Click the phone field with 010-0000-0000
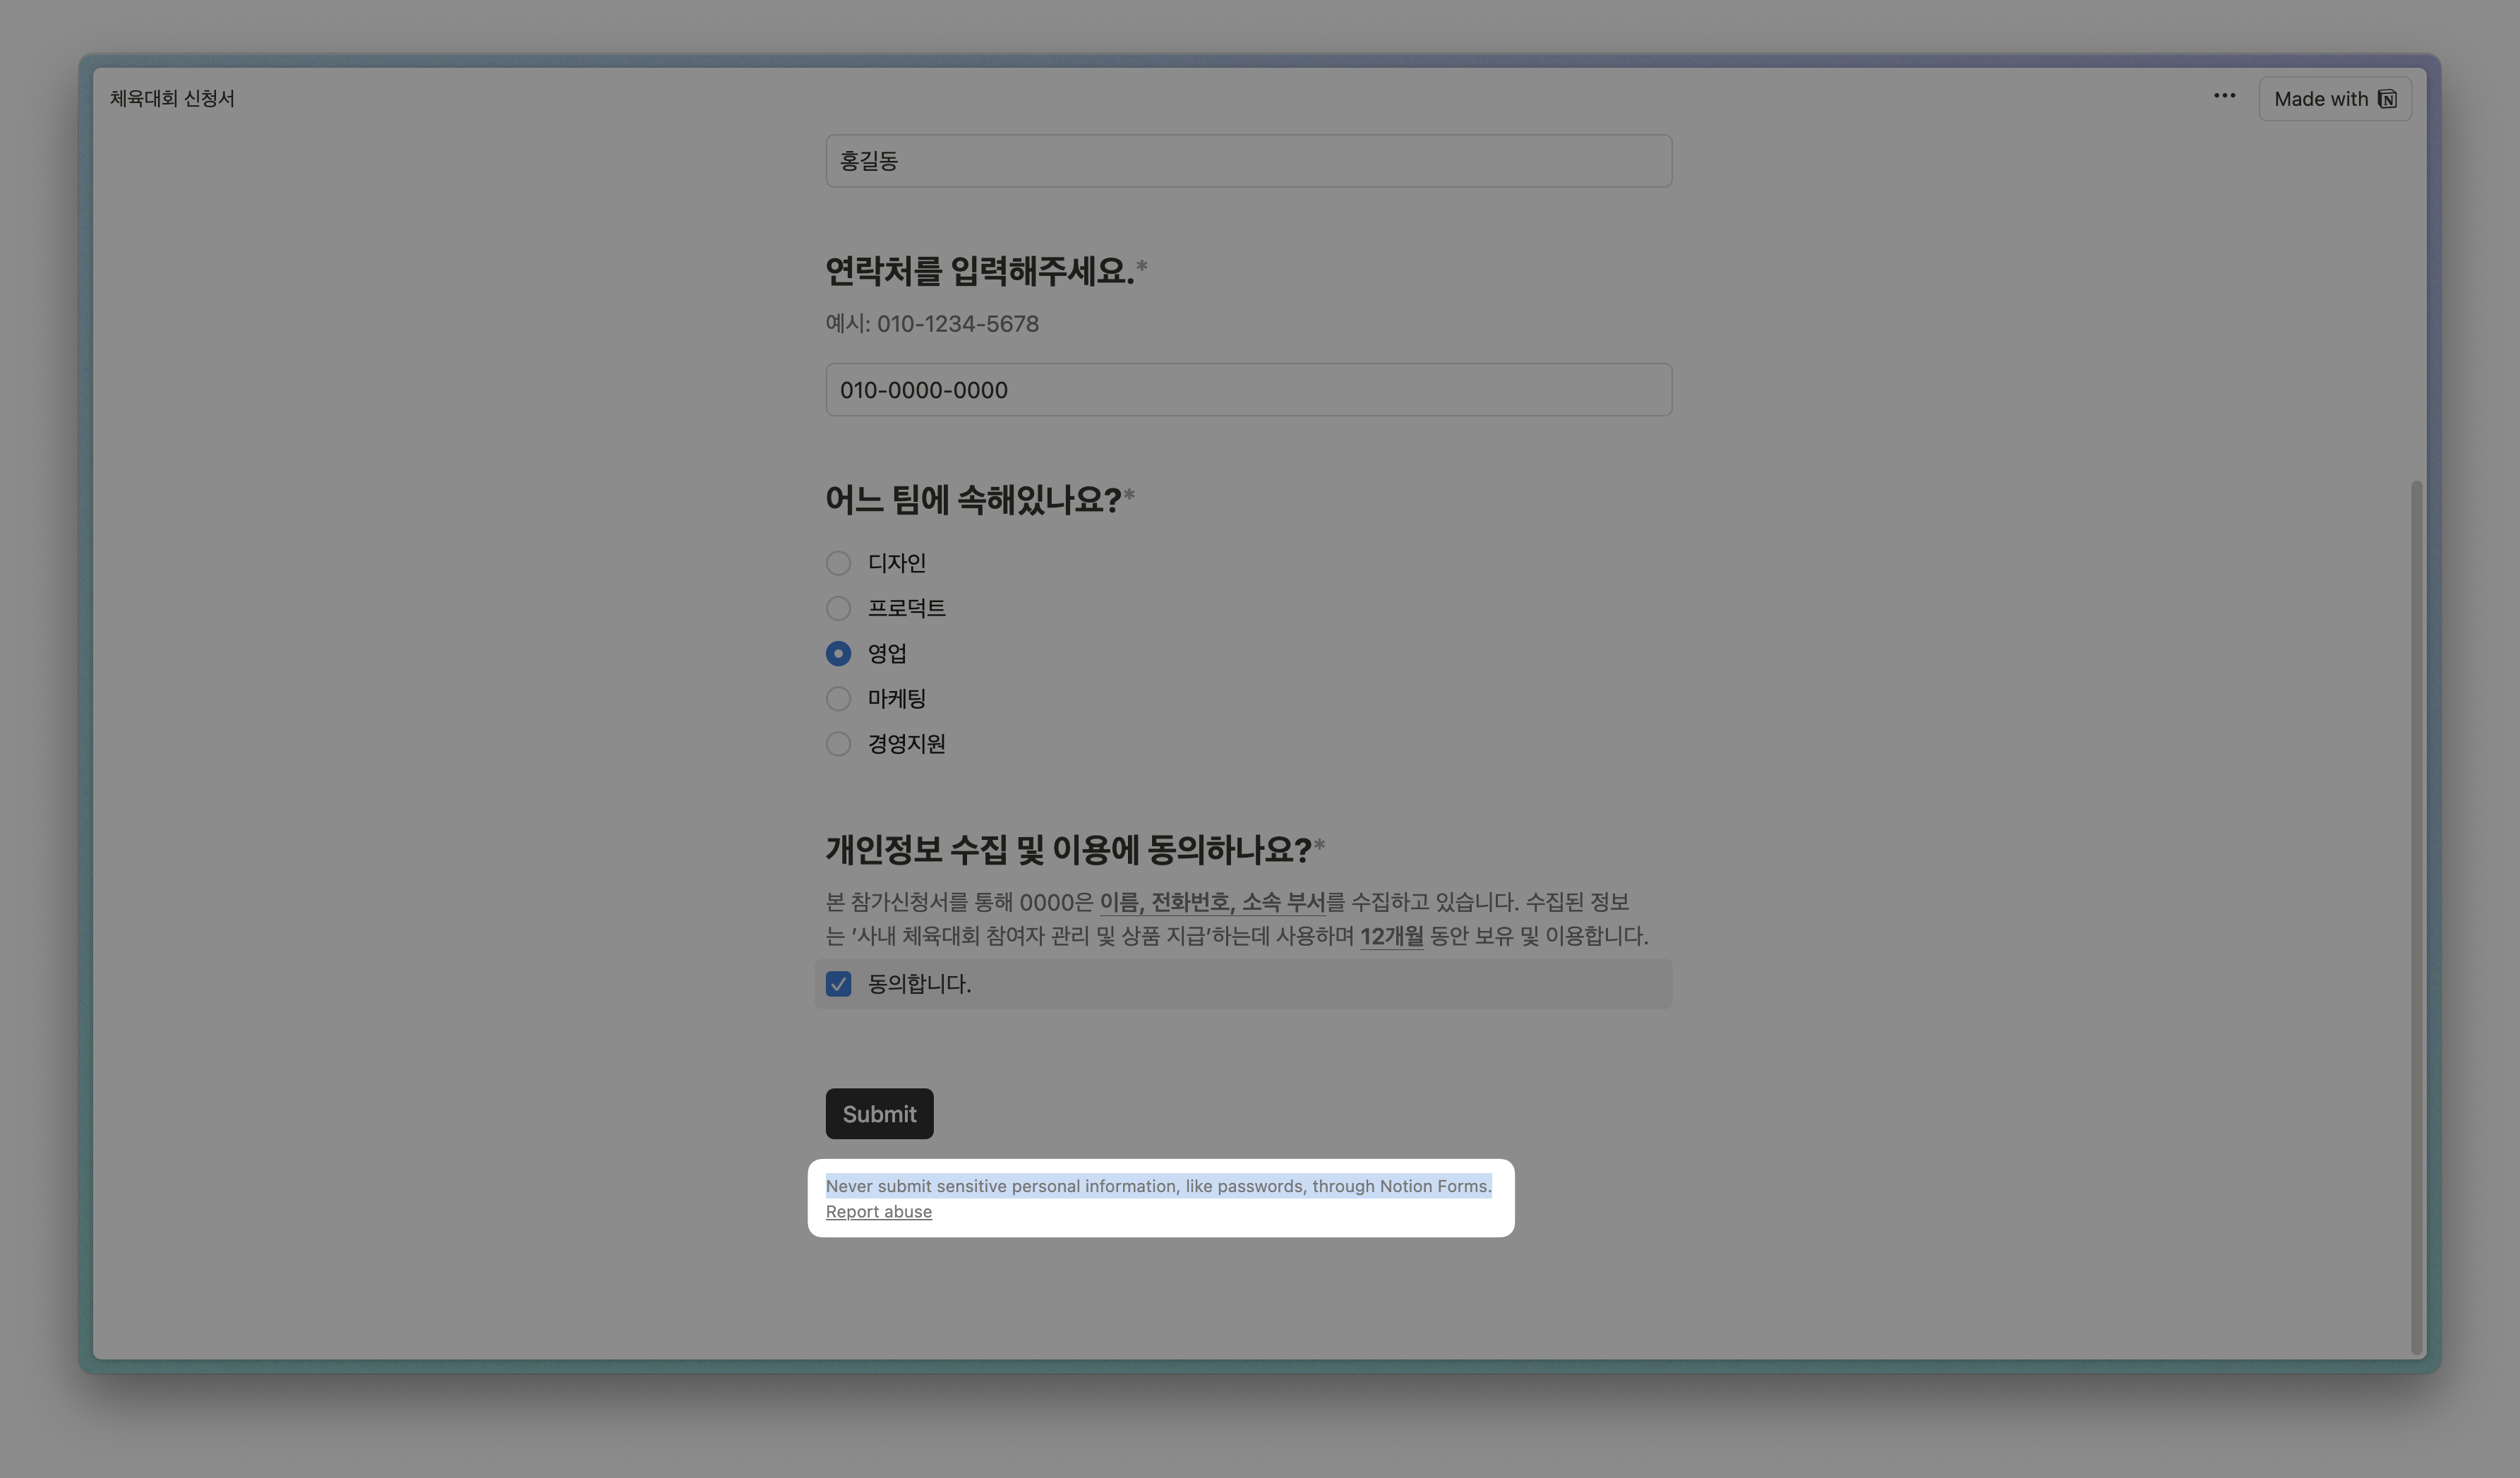 pyautogui.click(x=1248, y=390)
